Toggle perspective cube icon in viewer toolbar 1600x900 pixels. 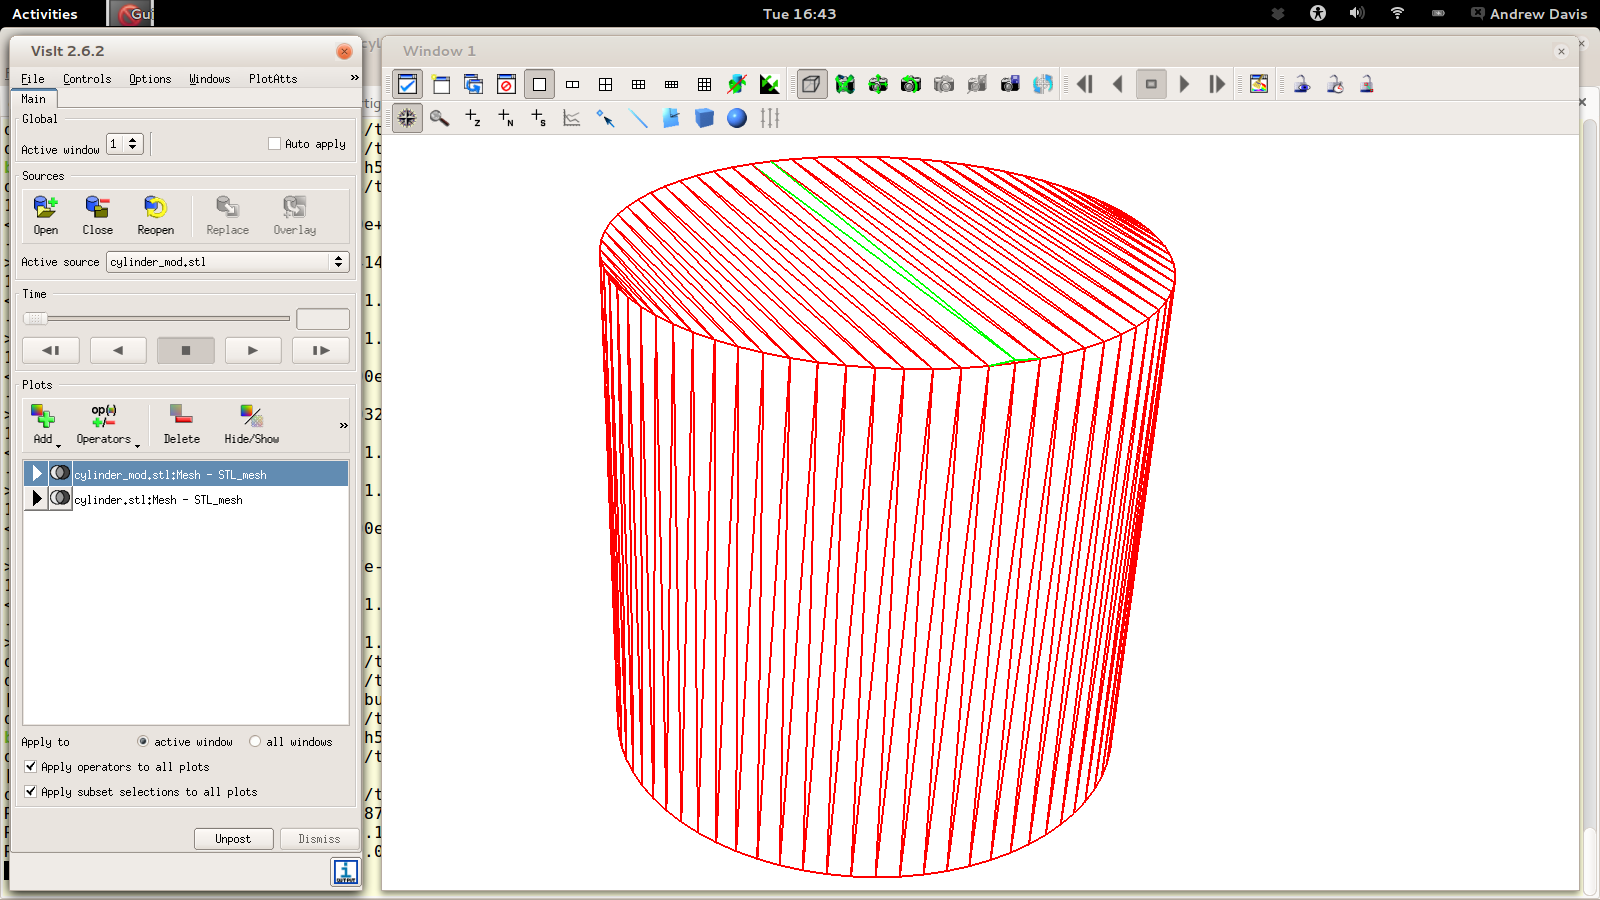click(811, 84)
